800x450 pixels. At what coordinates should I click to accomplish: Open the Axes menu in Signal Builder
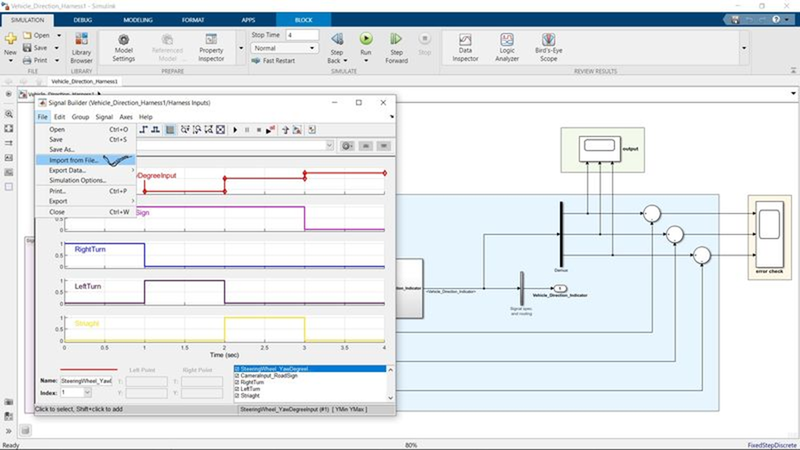pyautogui.click(x=126, y=117)
